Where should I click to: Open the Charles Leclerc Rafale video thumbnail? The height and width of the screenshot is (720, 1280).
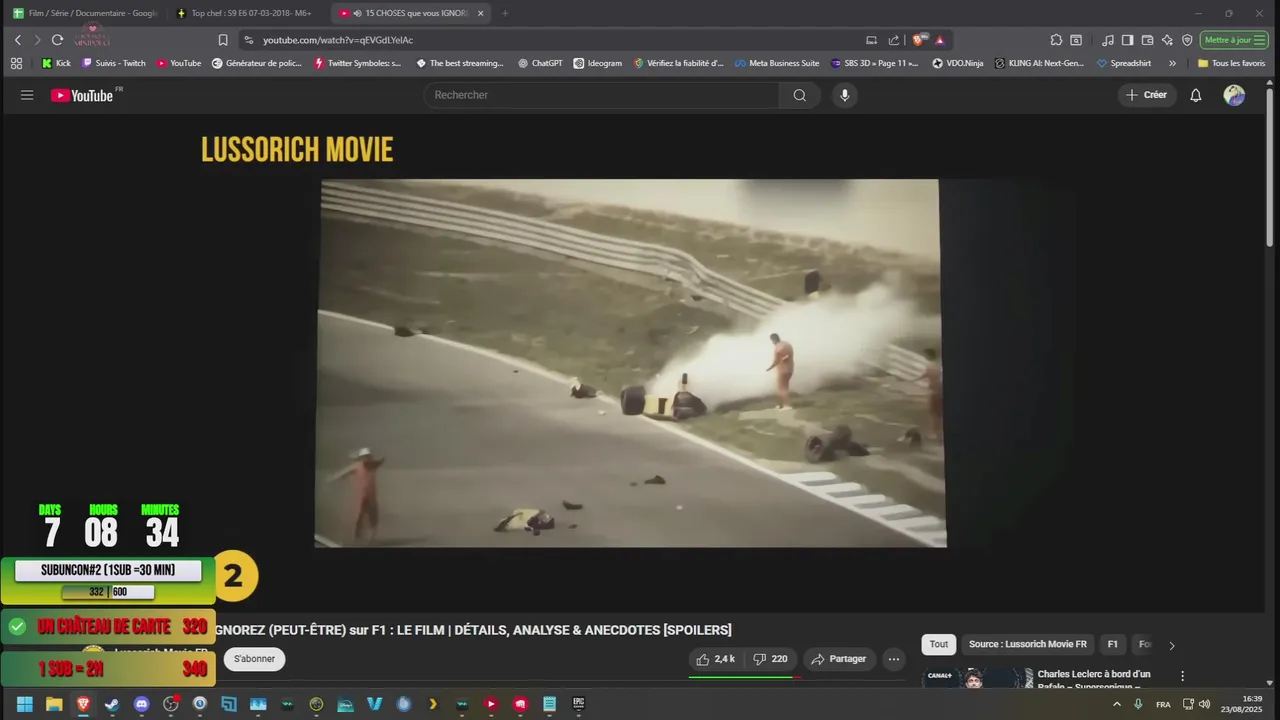coord(977,678)
